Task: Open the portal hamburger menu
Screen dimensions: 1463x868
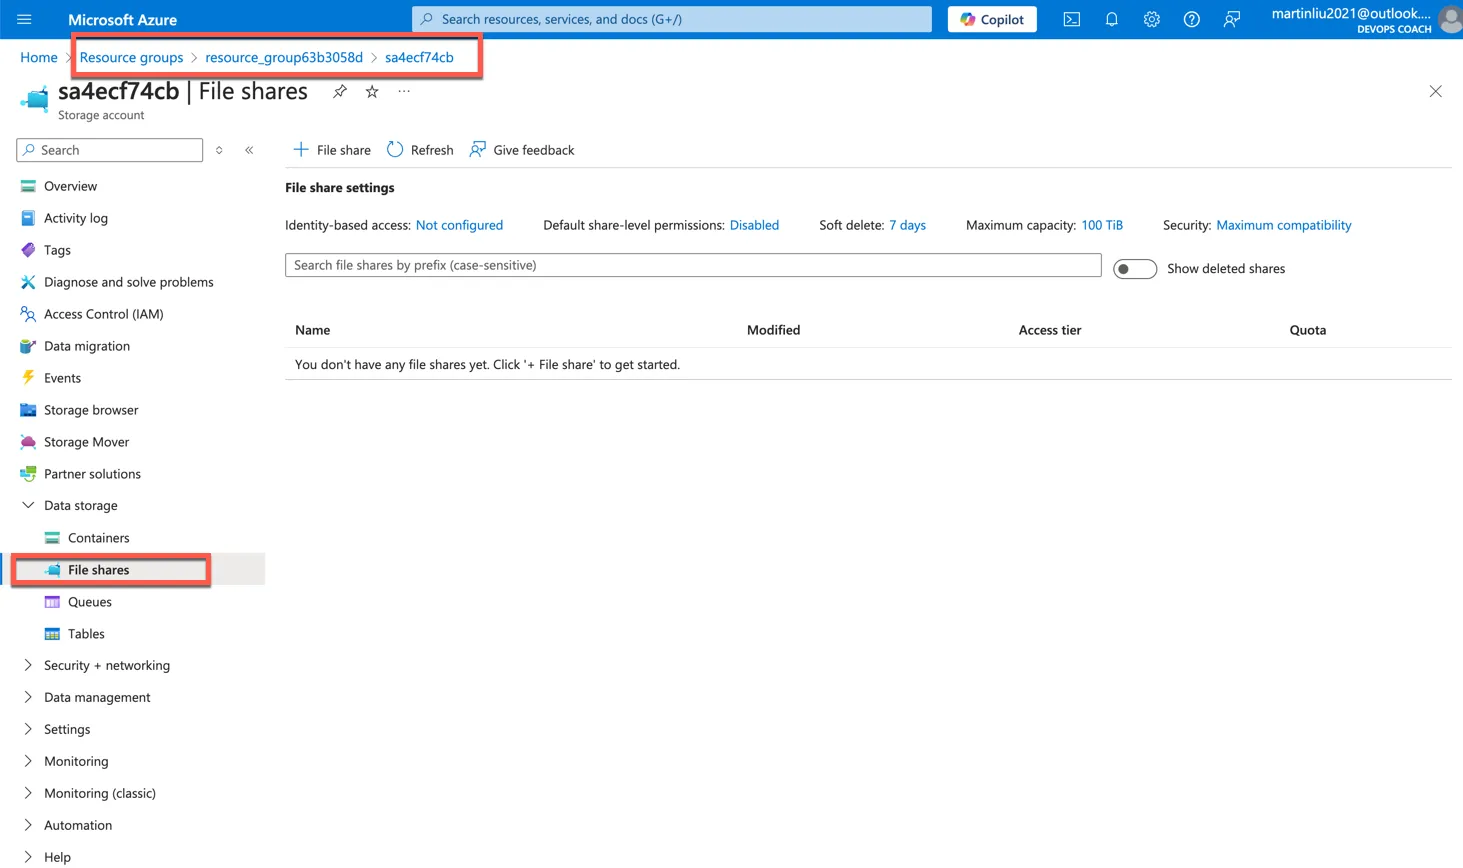Action: coord(24,19)
